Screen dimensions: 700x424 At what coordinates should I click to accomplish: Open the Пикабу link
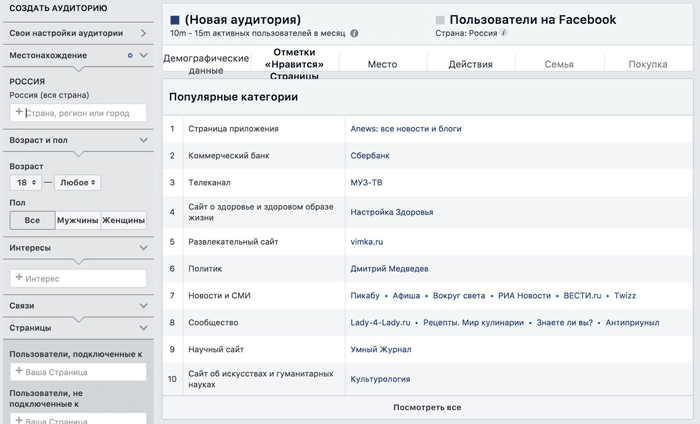tap(365, 295)
